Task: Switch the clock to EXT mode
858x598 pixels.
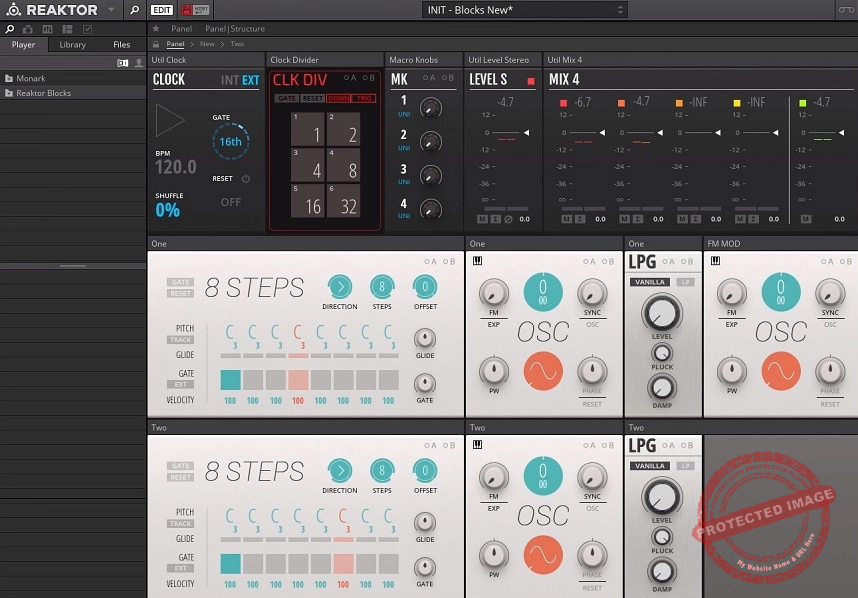Action: (251, 80)
